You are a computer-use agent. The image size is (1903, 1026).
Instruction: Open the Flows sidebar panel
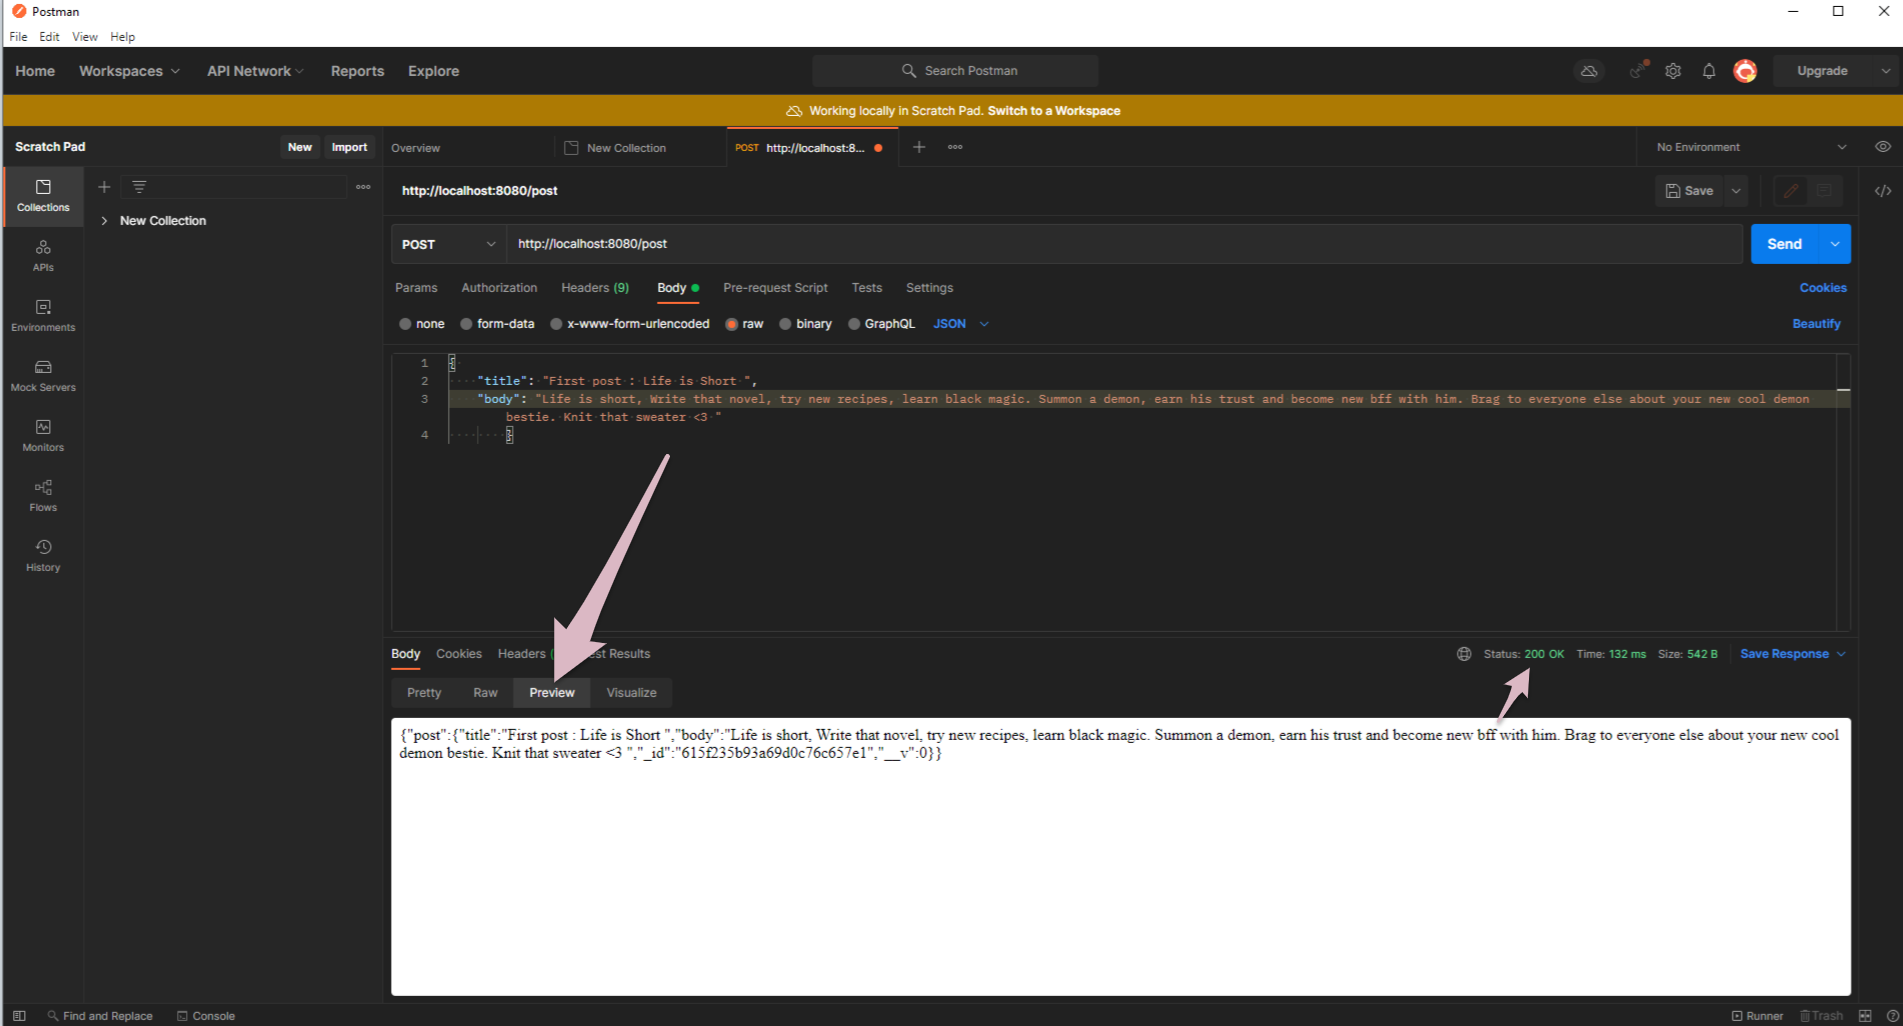[x=43, y=496]
